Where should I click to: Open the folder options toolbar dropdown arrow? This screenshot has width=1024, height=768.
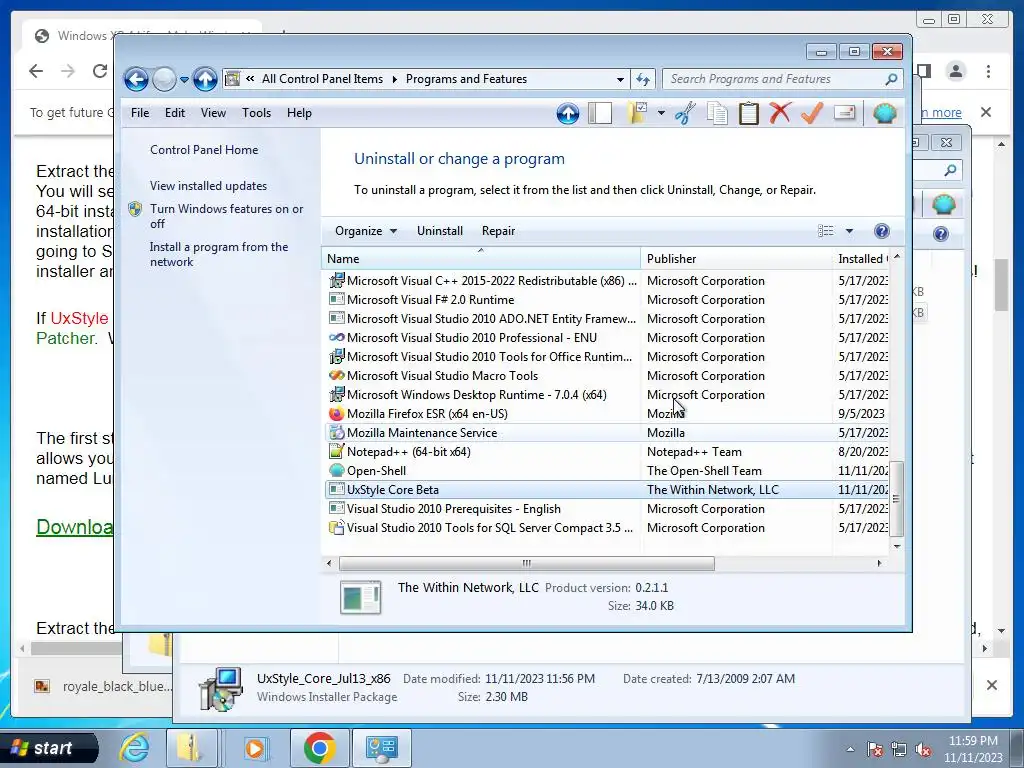[x=661, y=114]
